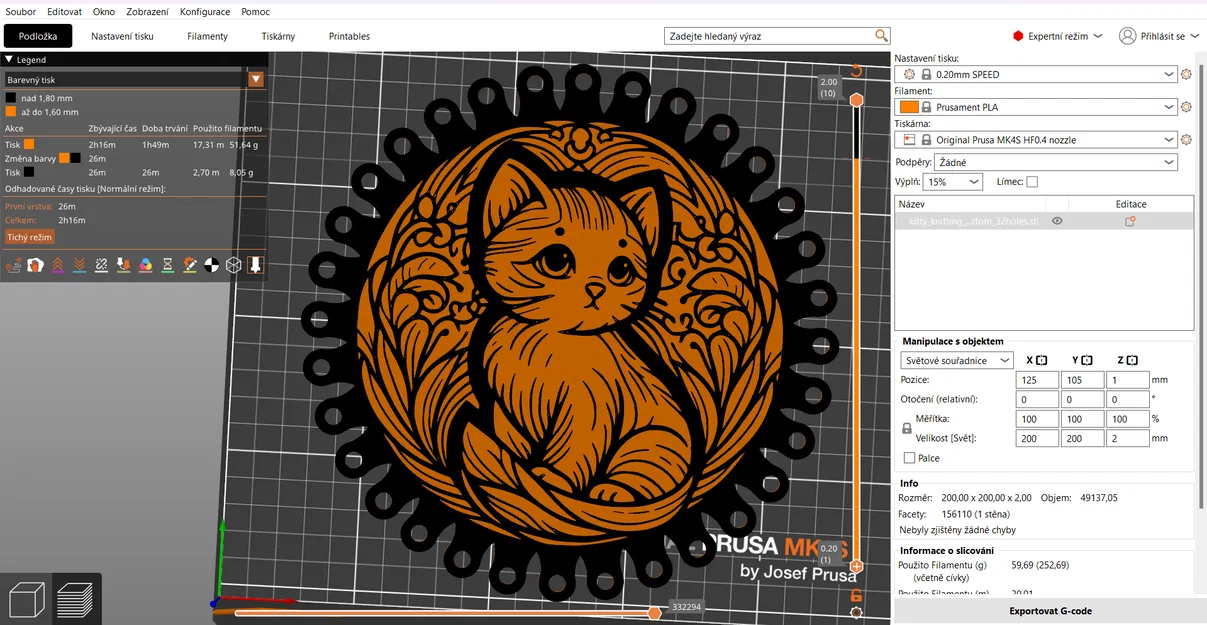The image size is (1207, 625).
Task: Open the Editovat menu
Action: [x=64, y=11]
